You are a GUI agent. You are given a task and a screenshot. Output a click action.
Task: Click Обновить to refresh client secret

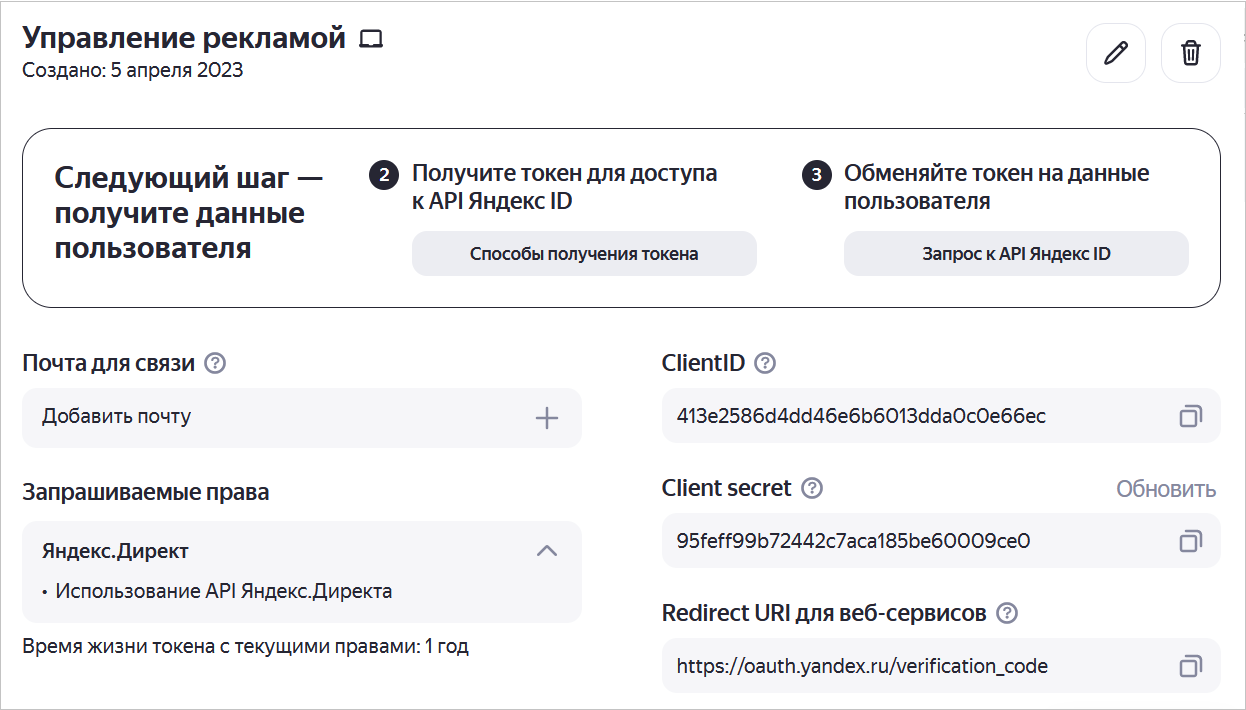tap(1166, 489)
